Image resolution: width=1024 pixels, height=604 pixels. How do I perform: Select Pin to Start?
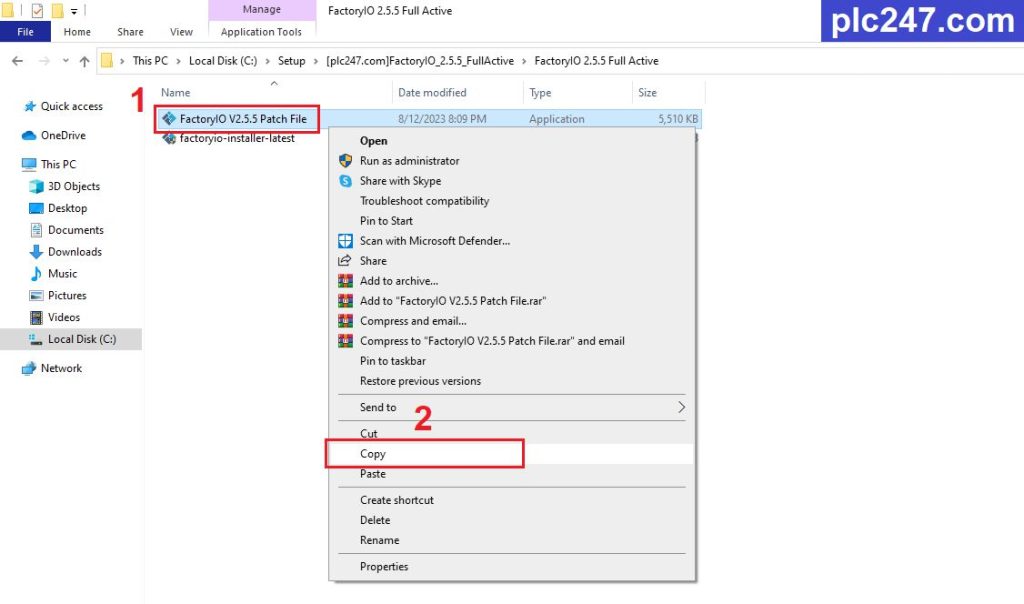pyautogui.click(x=512, y=221)
